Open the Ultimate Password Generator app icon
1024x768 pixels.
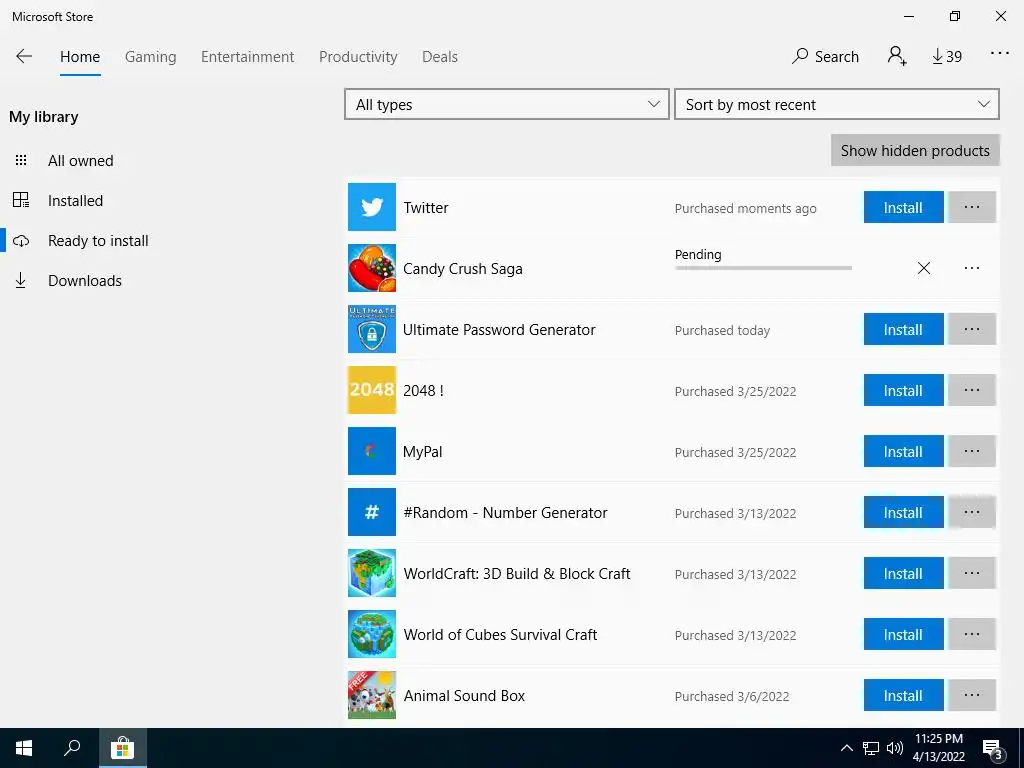click(x=372, y=329)
